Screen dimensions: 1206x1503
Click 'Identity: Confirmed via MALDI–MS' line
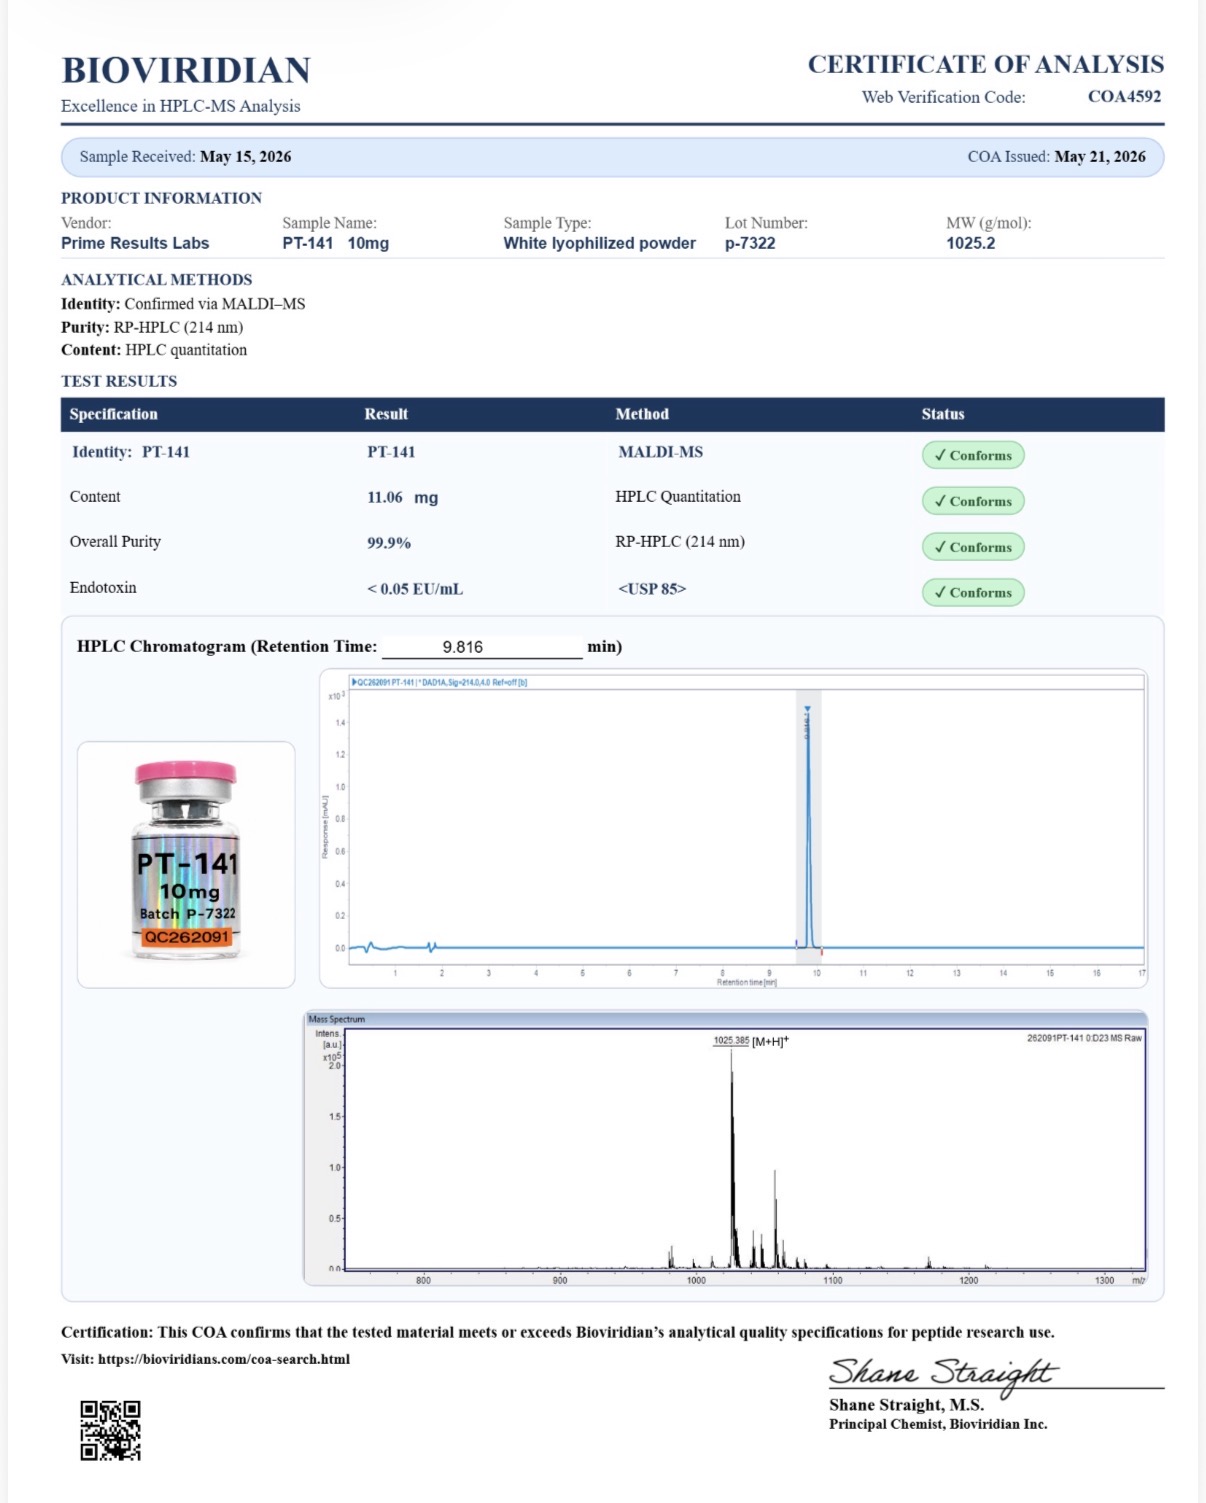(x=183, y=304)
